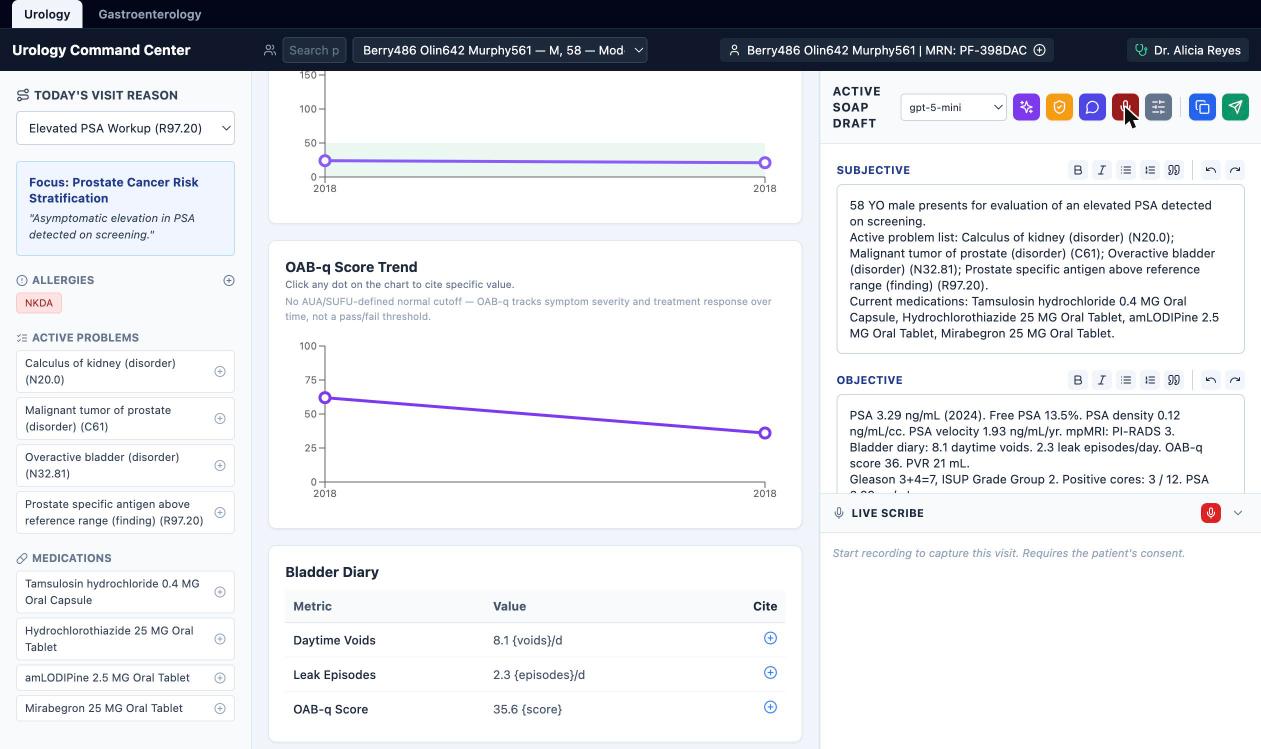Add amLODIPine 2.5 MG medication to note
1261x749 pixels.
pyautogui.click(x=220, y=678)
